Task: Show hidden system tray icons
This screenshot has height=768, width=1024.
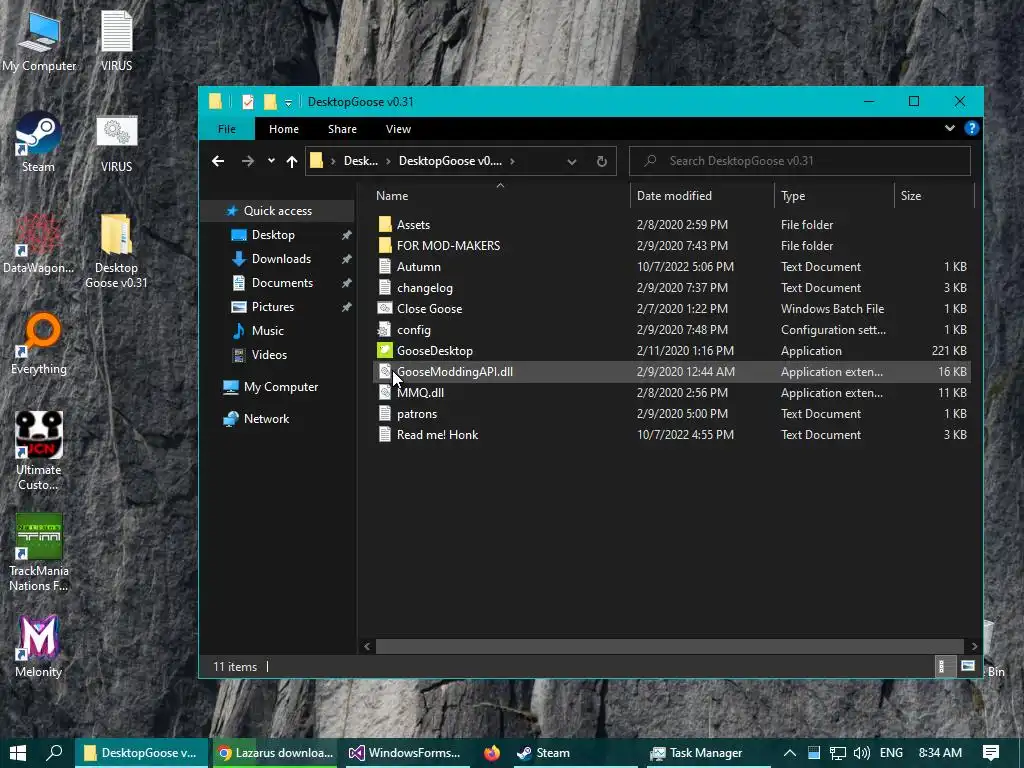Action: point(790,753)
